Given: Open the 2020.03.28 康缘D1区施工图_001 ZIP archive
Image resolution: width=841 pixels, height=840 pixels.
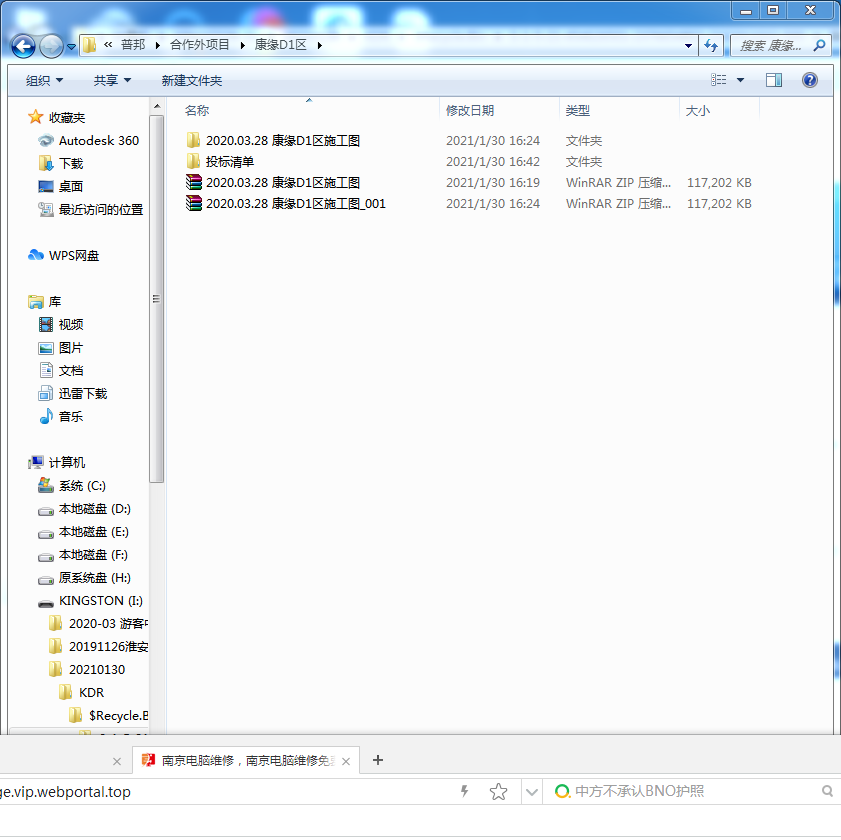Looking at the screenshot, I should [295, 204].
